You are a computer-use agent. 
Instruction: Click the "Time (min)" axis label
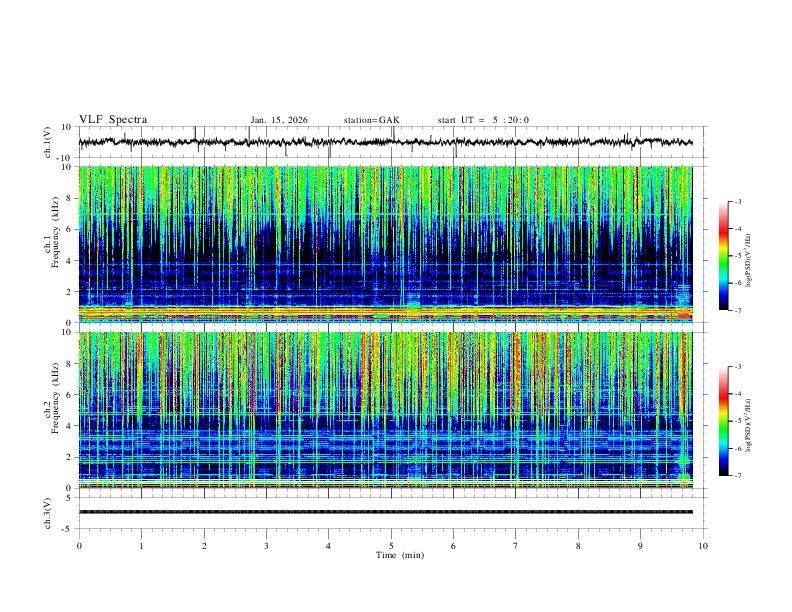(x=400, y=555)
